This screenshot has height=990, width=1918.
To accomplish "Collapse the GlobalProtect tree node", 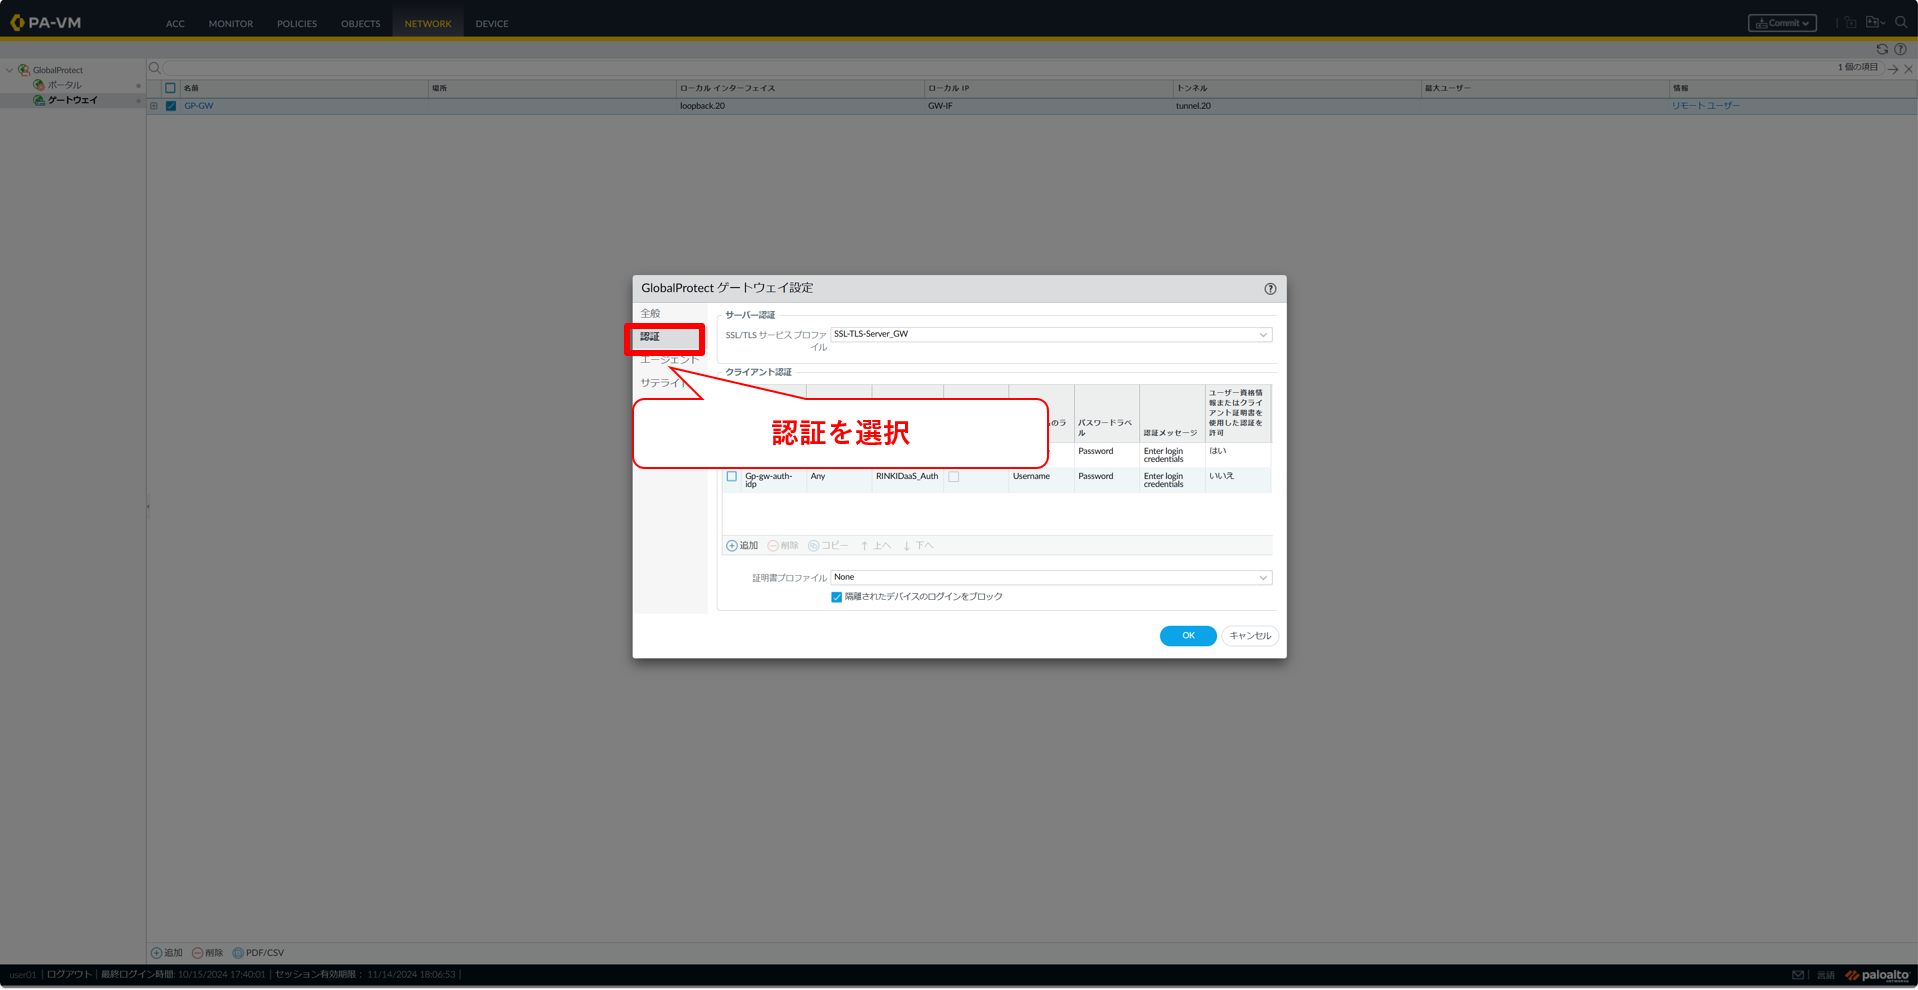I will pos(9,70).
